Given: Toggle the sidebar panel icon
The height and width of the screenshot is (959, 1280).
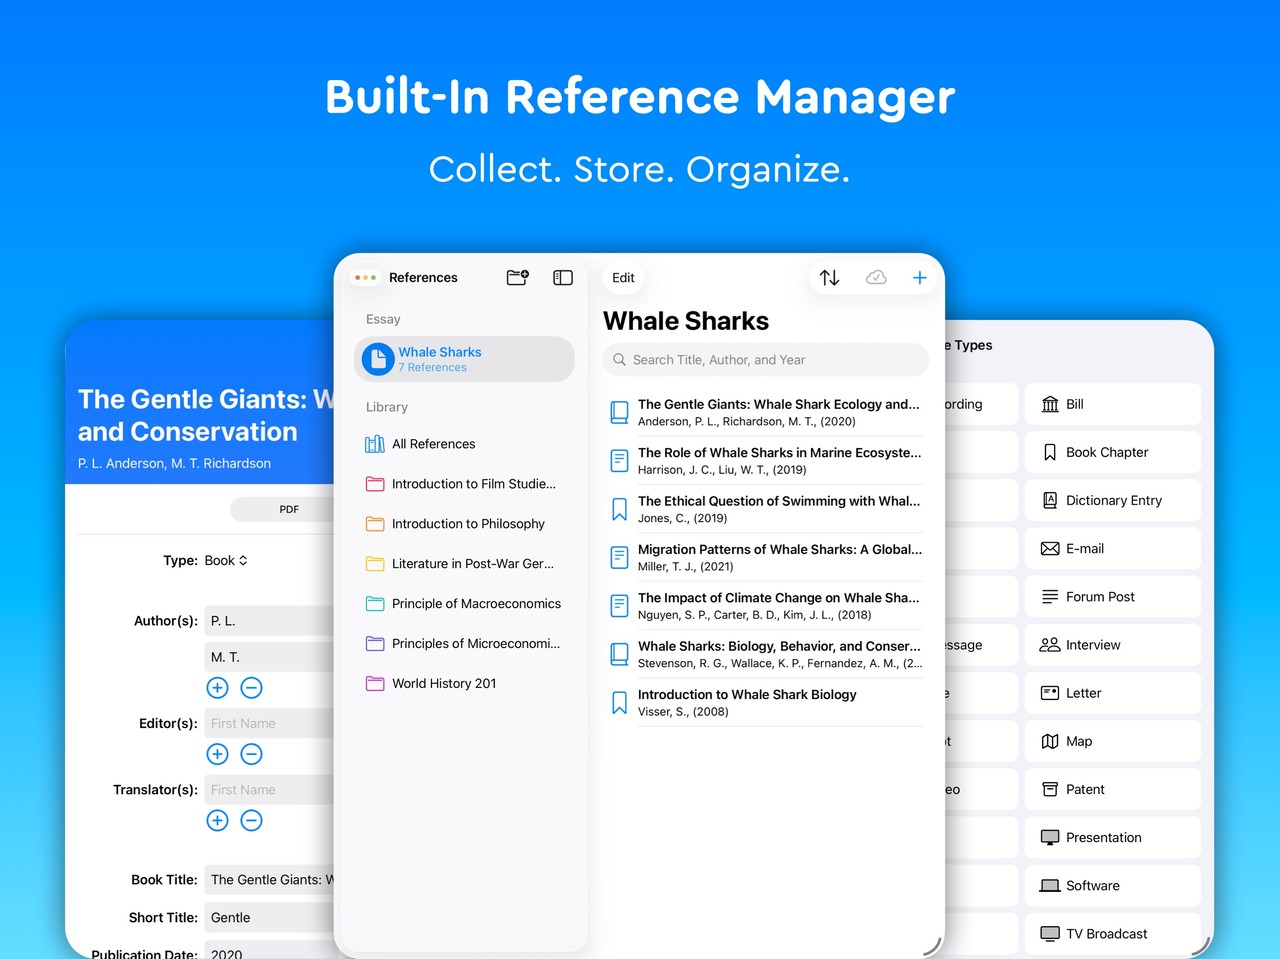Looking at the screenshot, I should pyautogui.click(x=563, y=278).
